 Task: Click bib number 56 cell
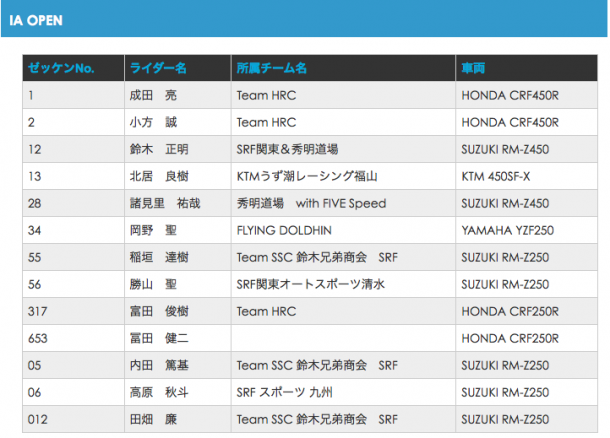coord(74,284)
